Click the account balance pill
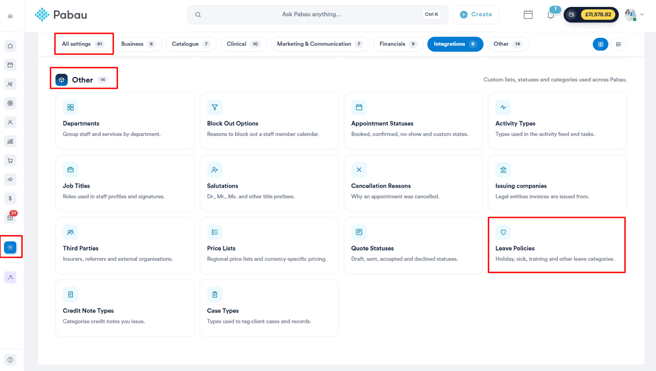Image resolution: width=656 pixels, height=371 pixels. [x=591, y=15]
